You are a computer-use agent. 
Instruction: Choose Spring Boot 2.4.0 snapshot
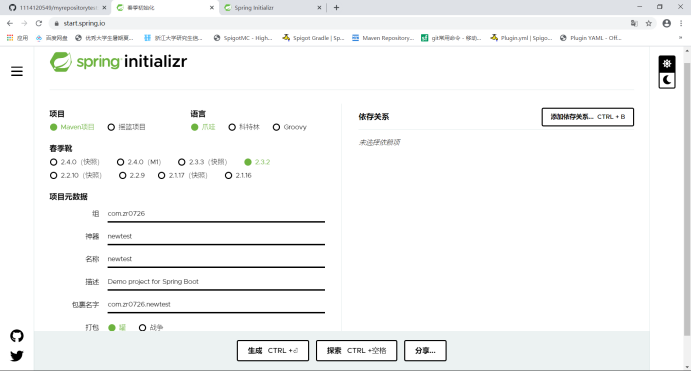point(75,162)
